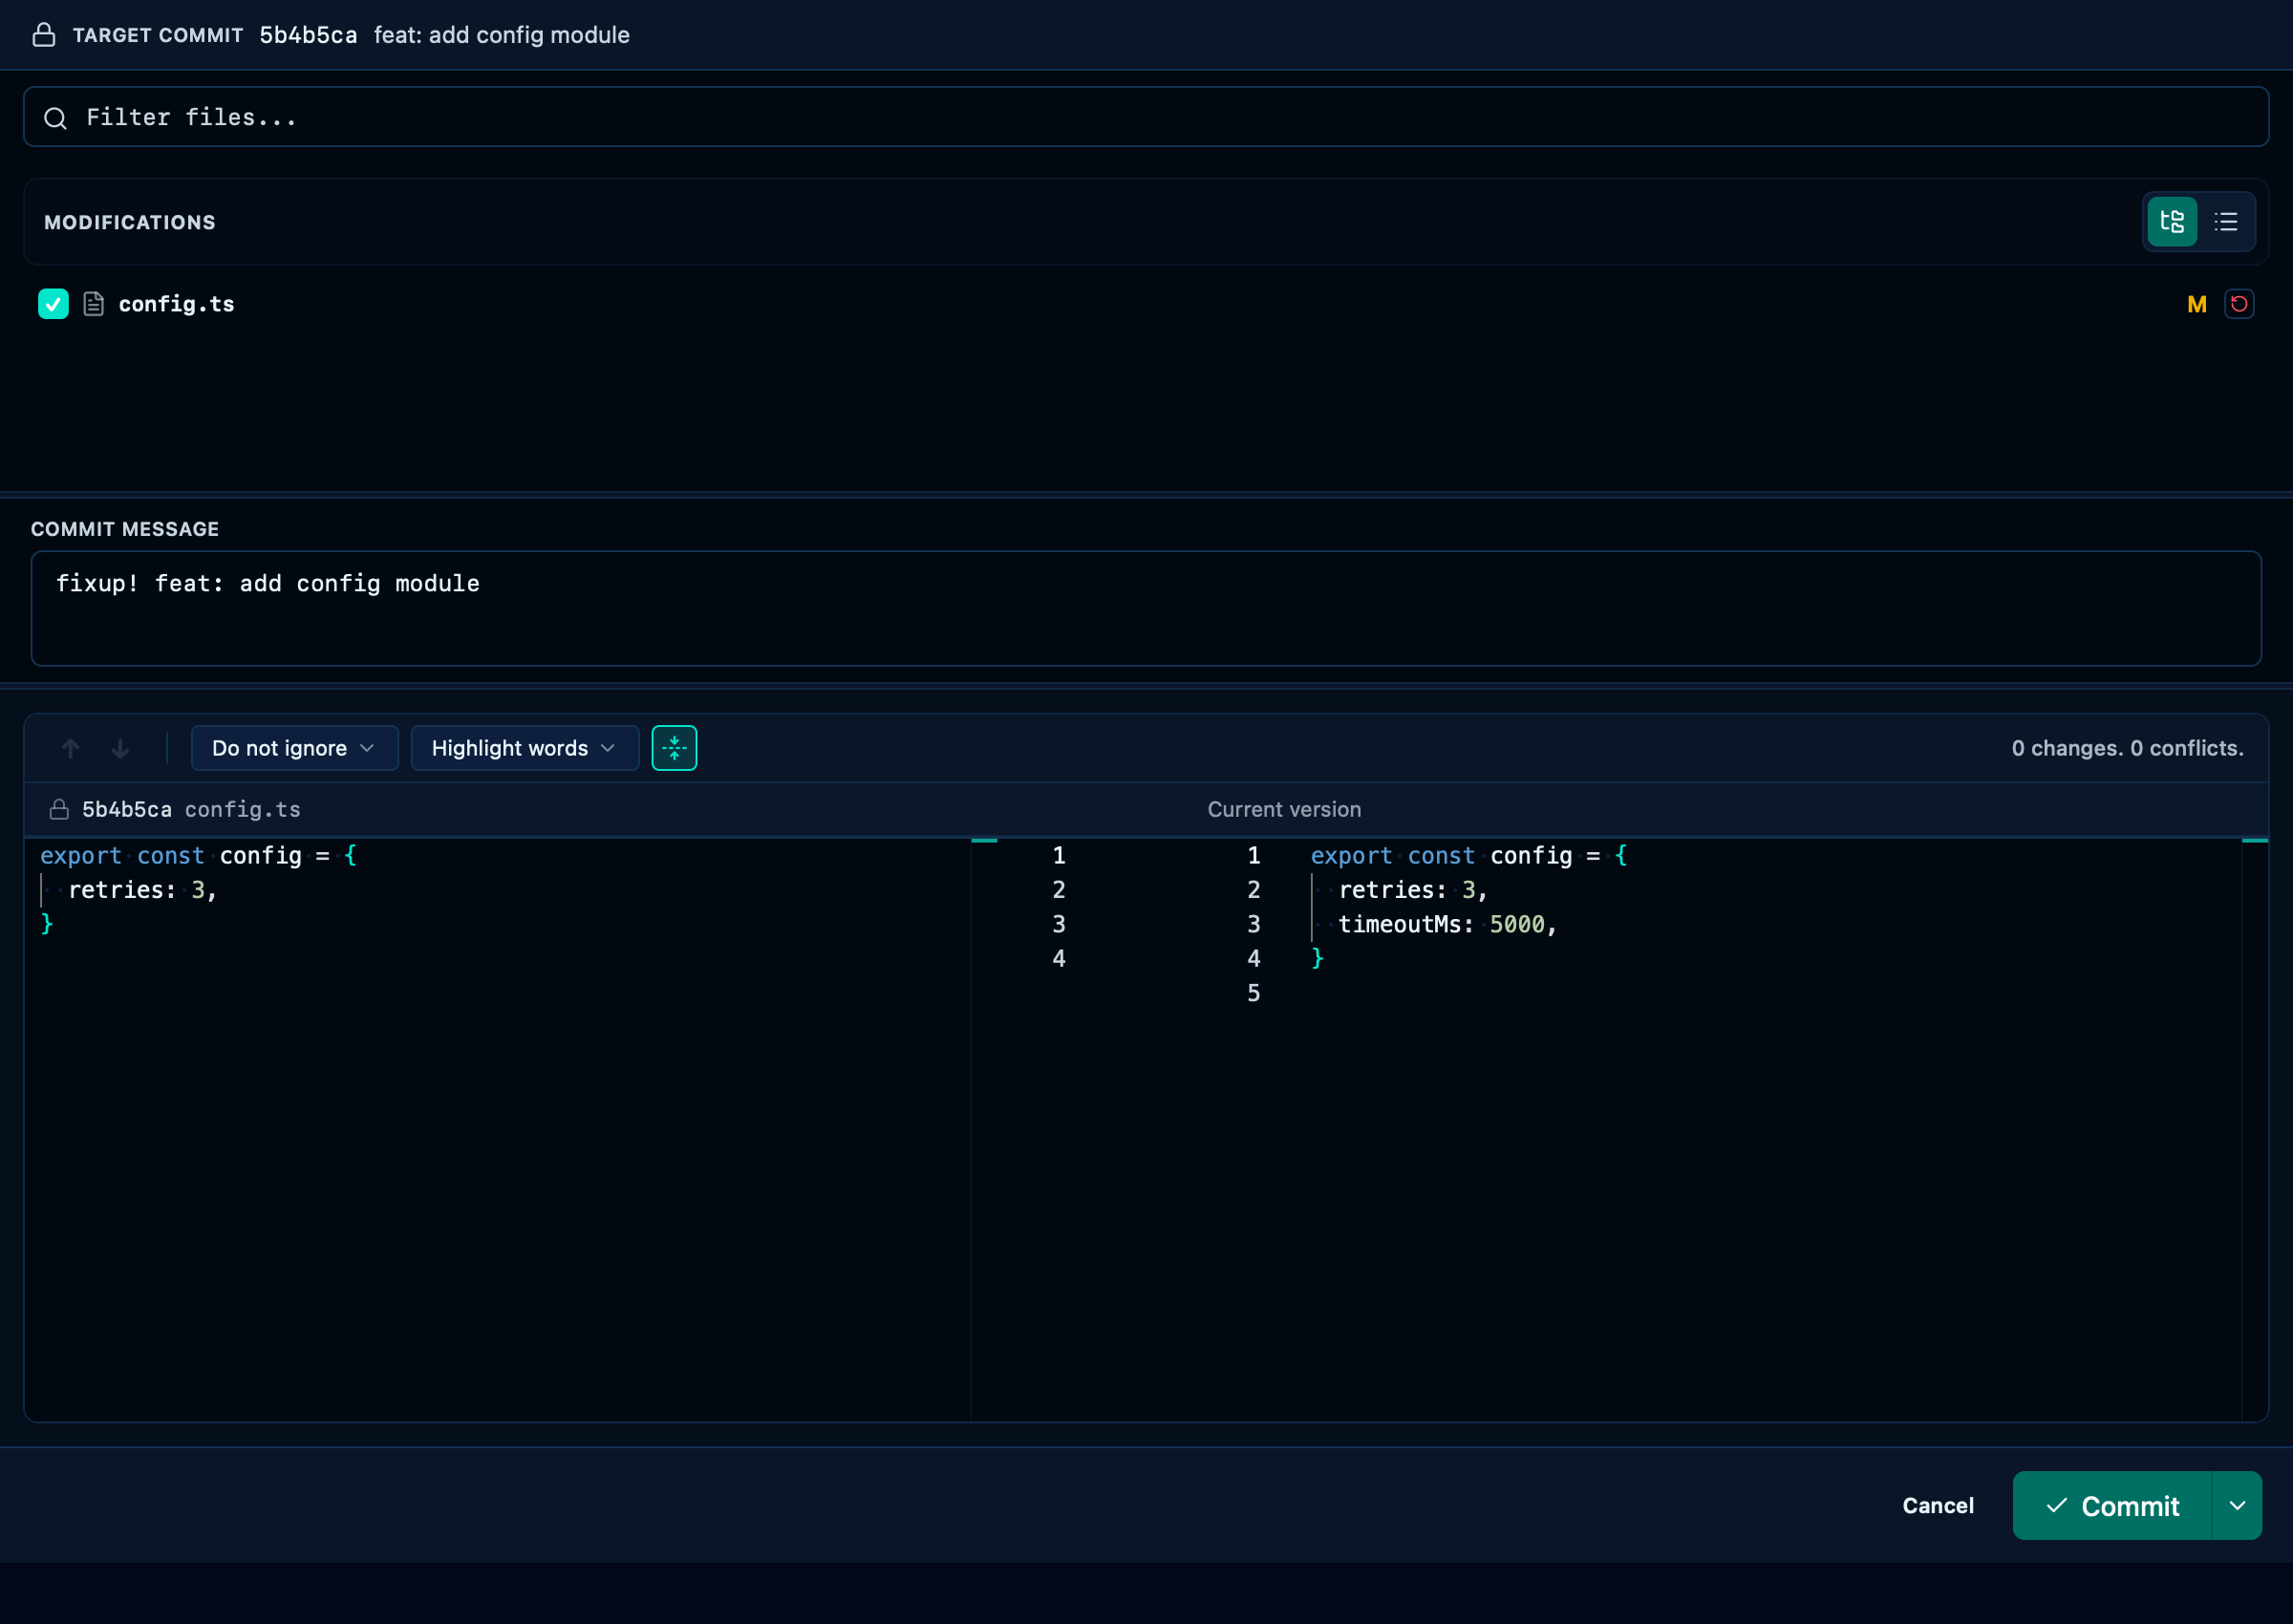The width and height of the screenshot is (2293, 1624).
Task: Click the COMMIT MESSAGE label
Action: (x=125, y=529)
